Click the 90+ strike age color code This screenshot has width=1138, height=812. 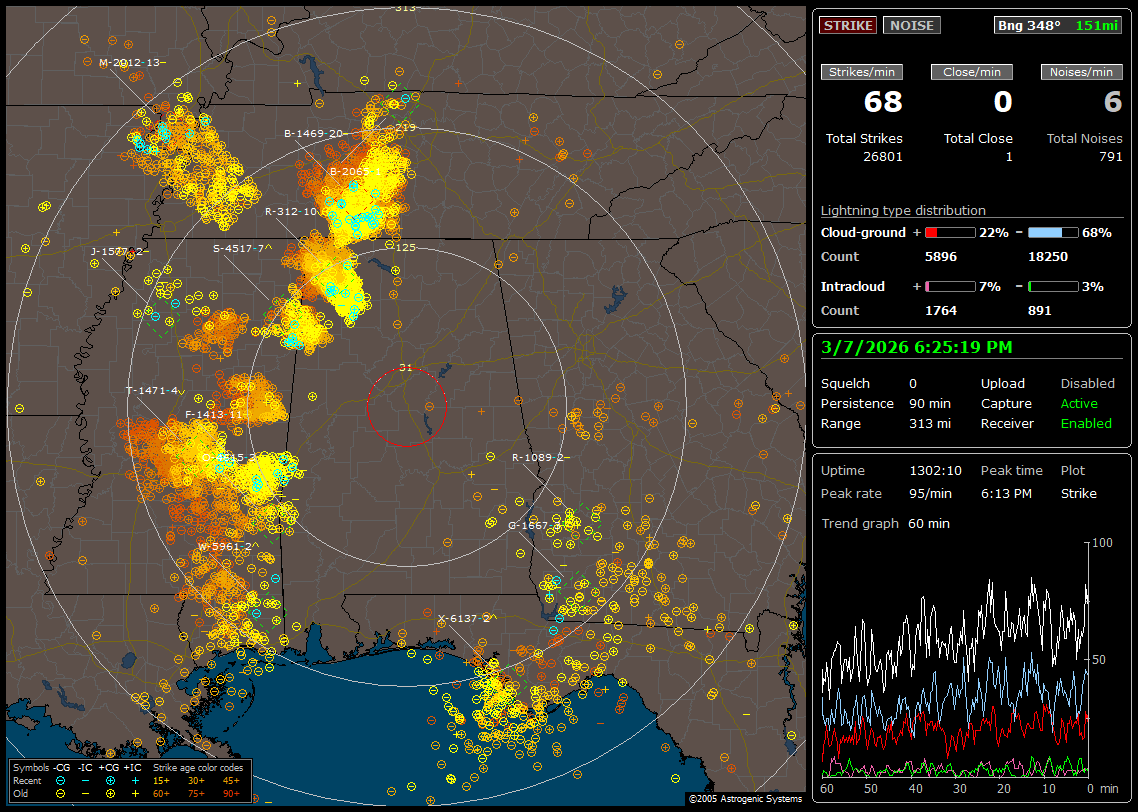coord(231,792)
